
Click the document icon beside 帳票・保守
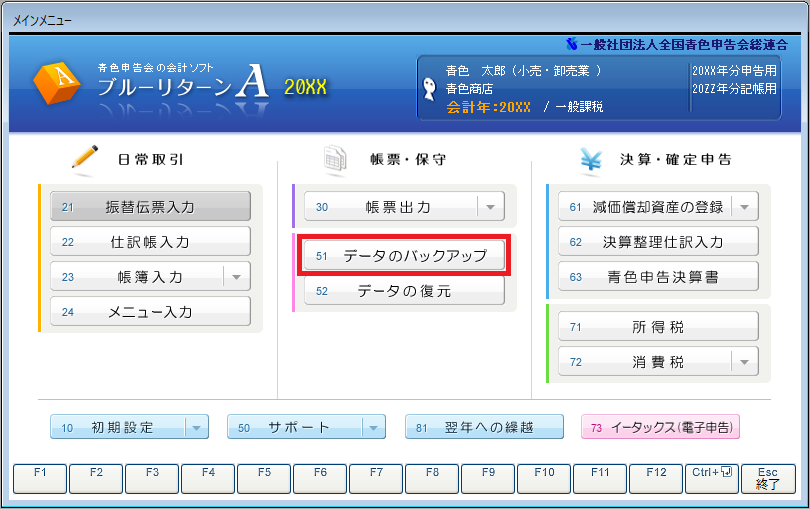(335, 158)
